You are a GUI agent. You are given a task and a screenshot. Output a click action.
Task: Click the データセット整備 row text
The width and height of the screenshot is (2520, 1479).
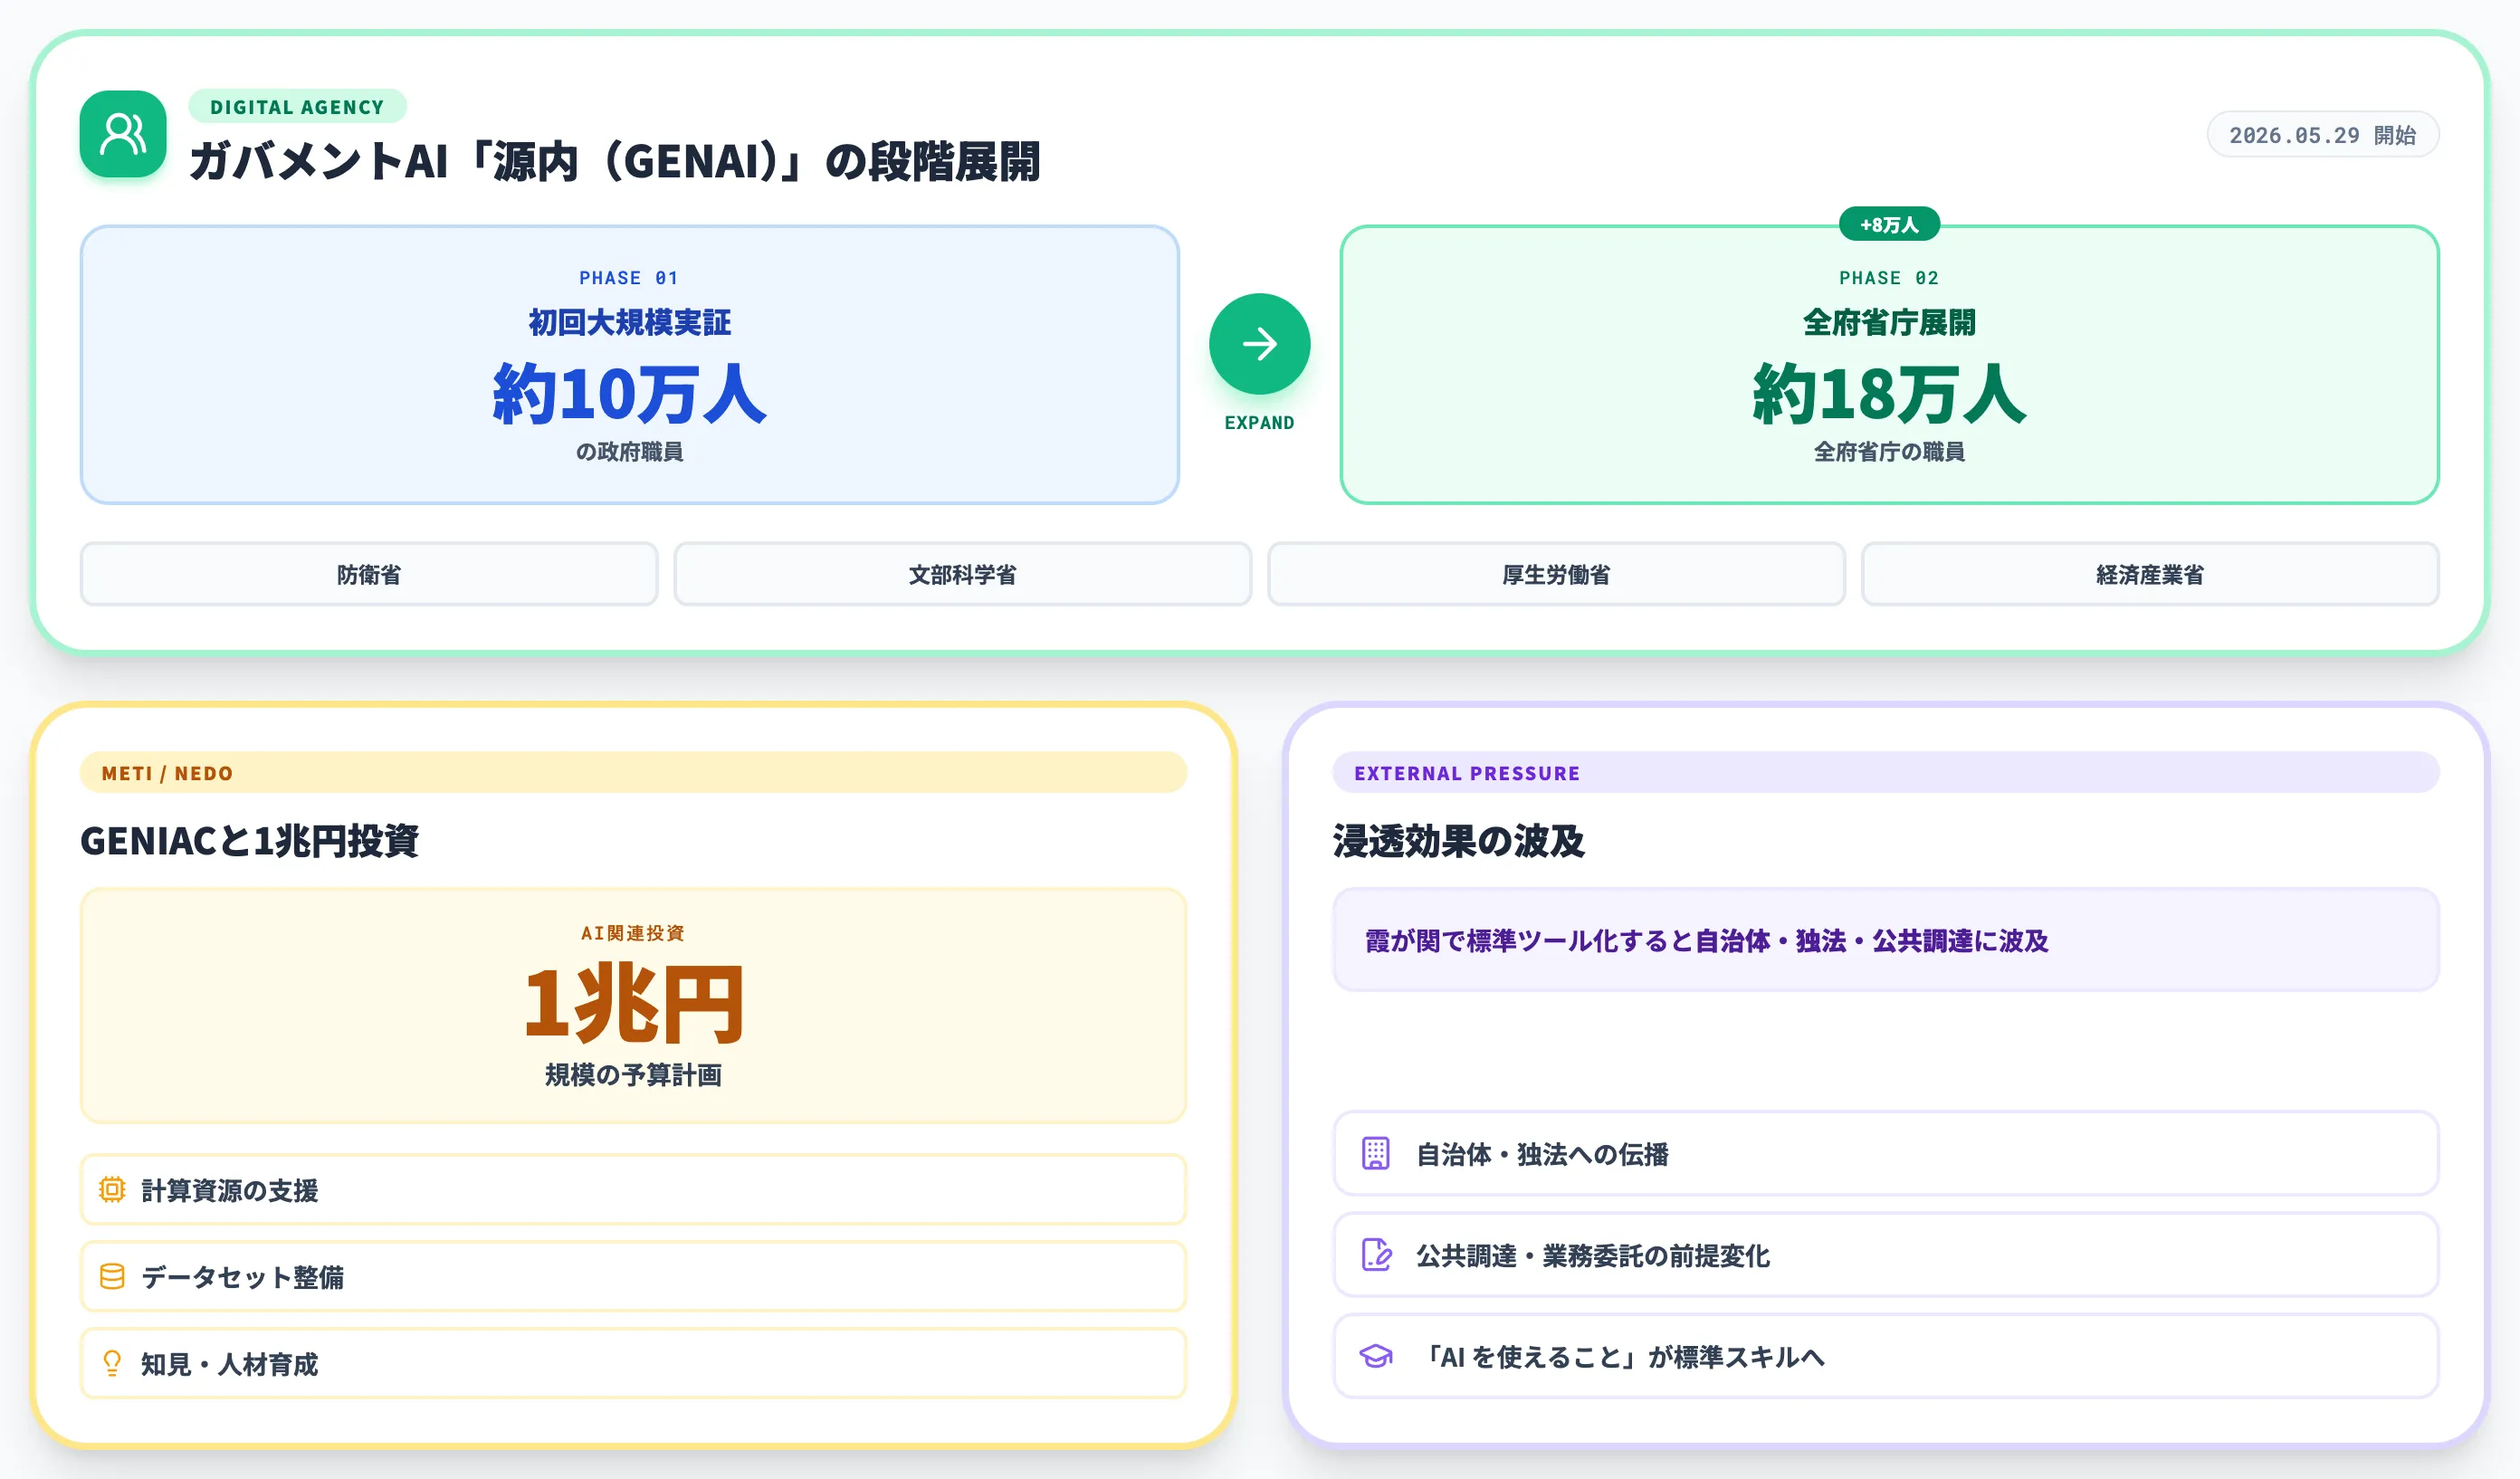pos(242,1277)
